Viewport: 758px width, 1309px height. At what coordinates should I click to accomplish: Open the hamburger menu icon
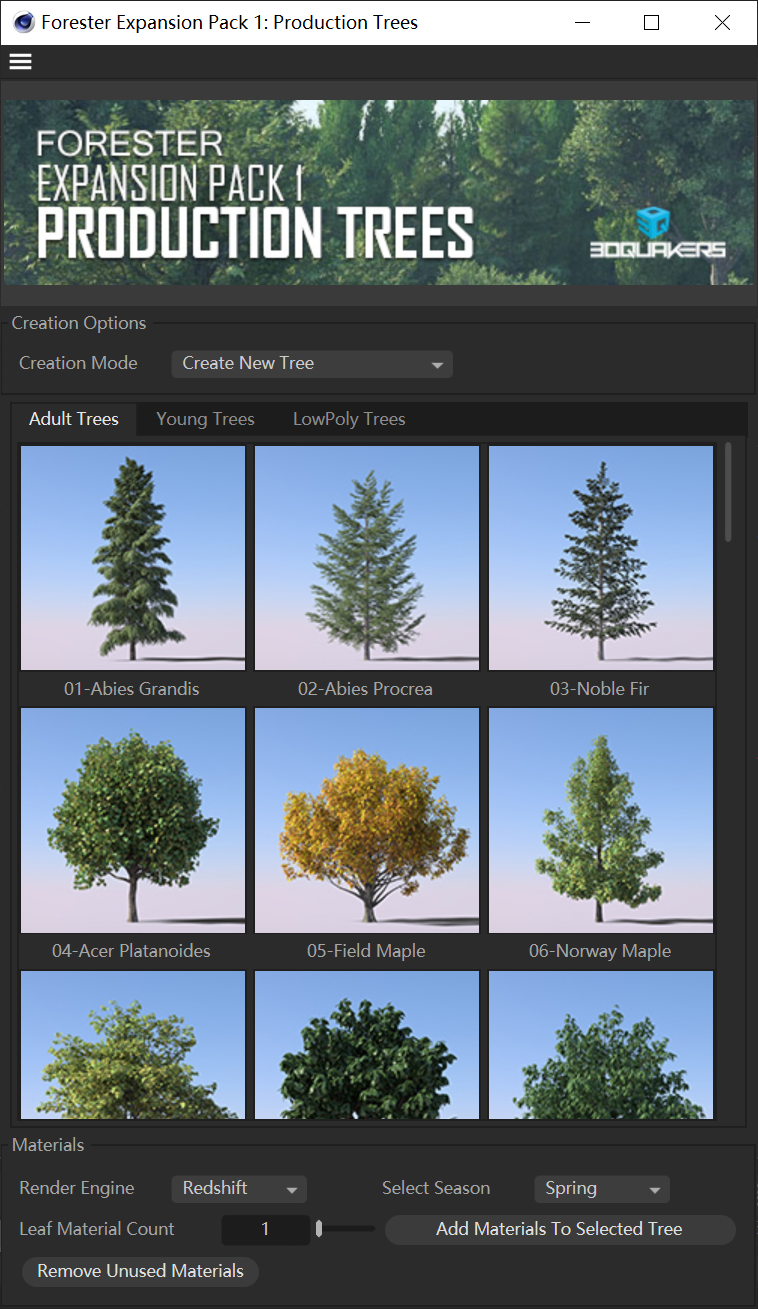click(20, 62)
